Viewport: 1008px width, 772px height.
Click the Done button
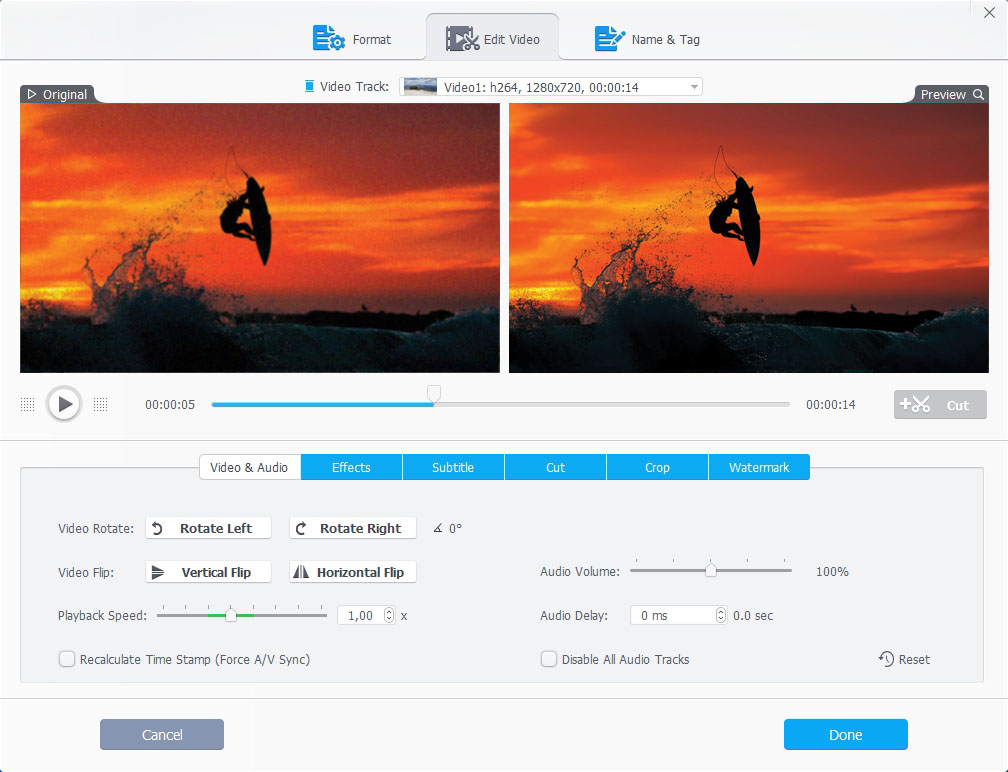pos(845,735)
